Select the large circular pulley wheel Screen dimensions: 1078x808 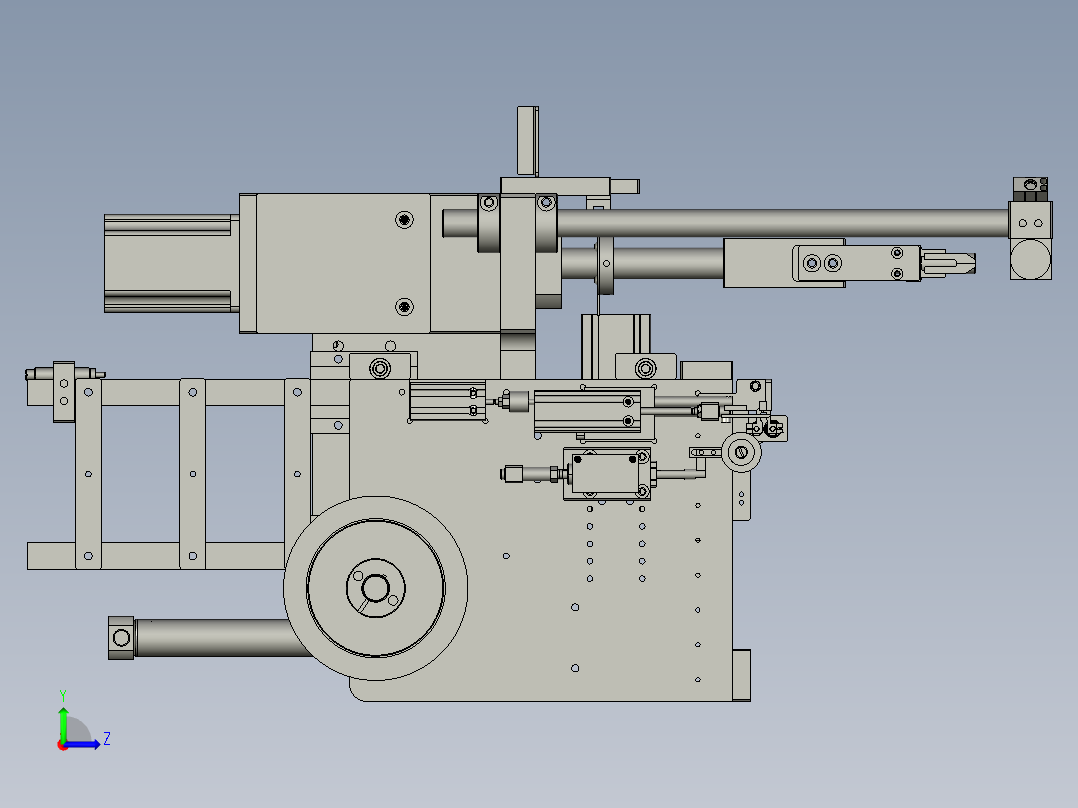[x=375, y=589]
